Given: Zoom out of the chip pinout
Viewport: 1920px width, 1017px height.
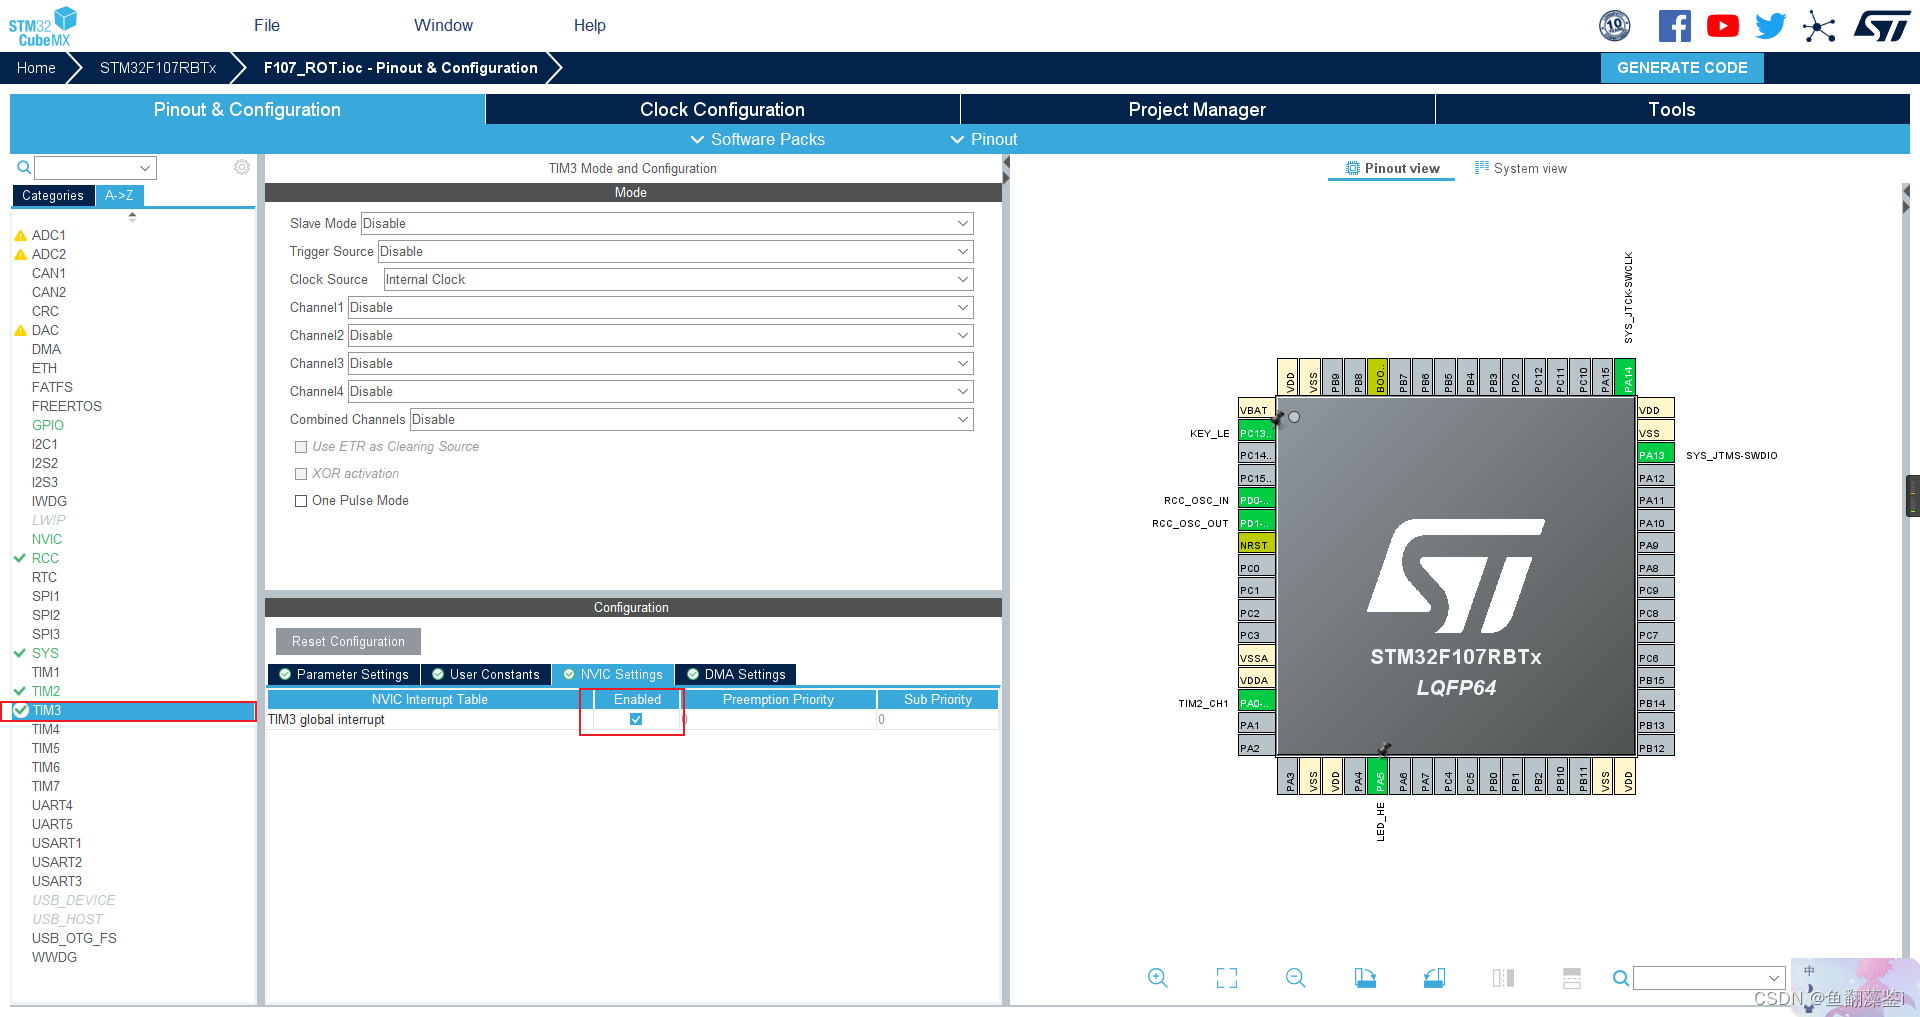Looking at the screenshot, I should coord(1296,978).
